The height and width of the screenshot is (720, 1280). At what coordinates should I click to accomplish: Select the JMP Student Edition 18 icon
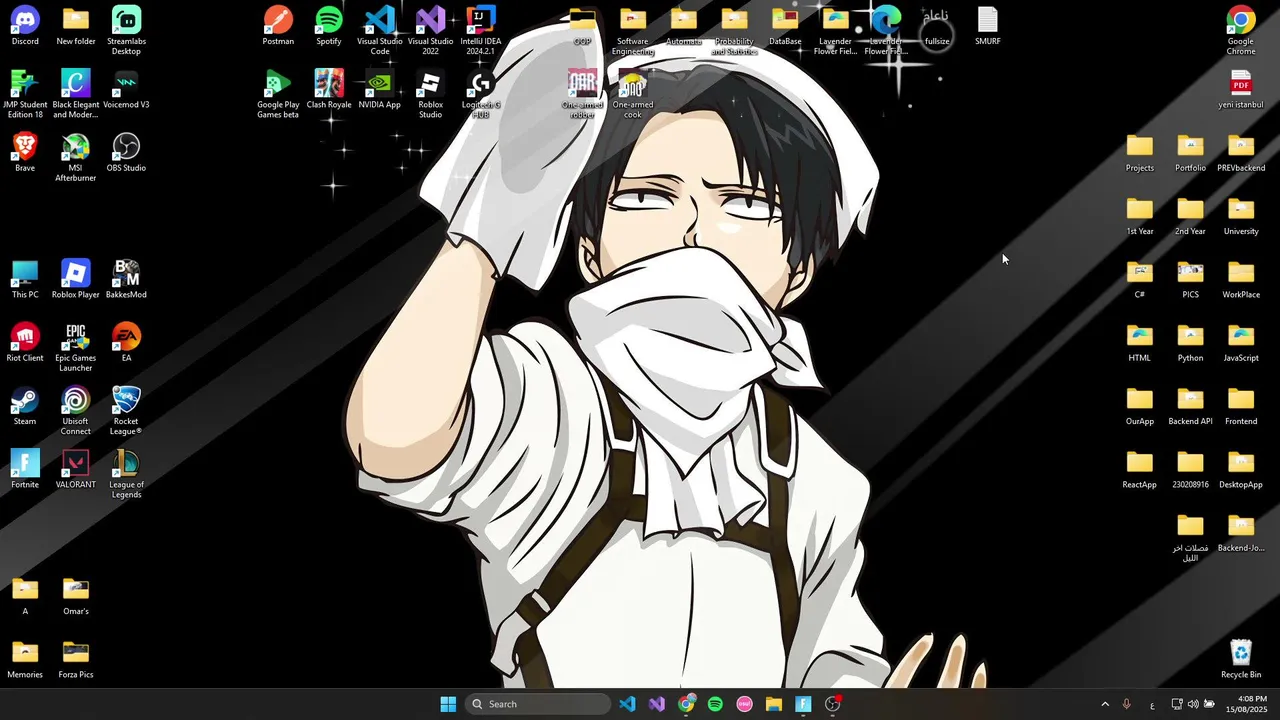[25, 94]
